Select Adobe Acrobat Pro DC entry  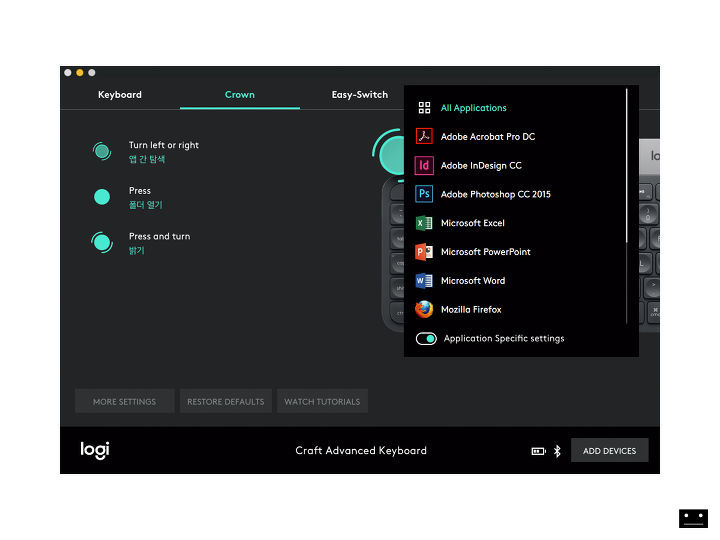tap(488, 137)
